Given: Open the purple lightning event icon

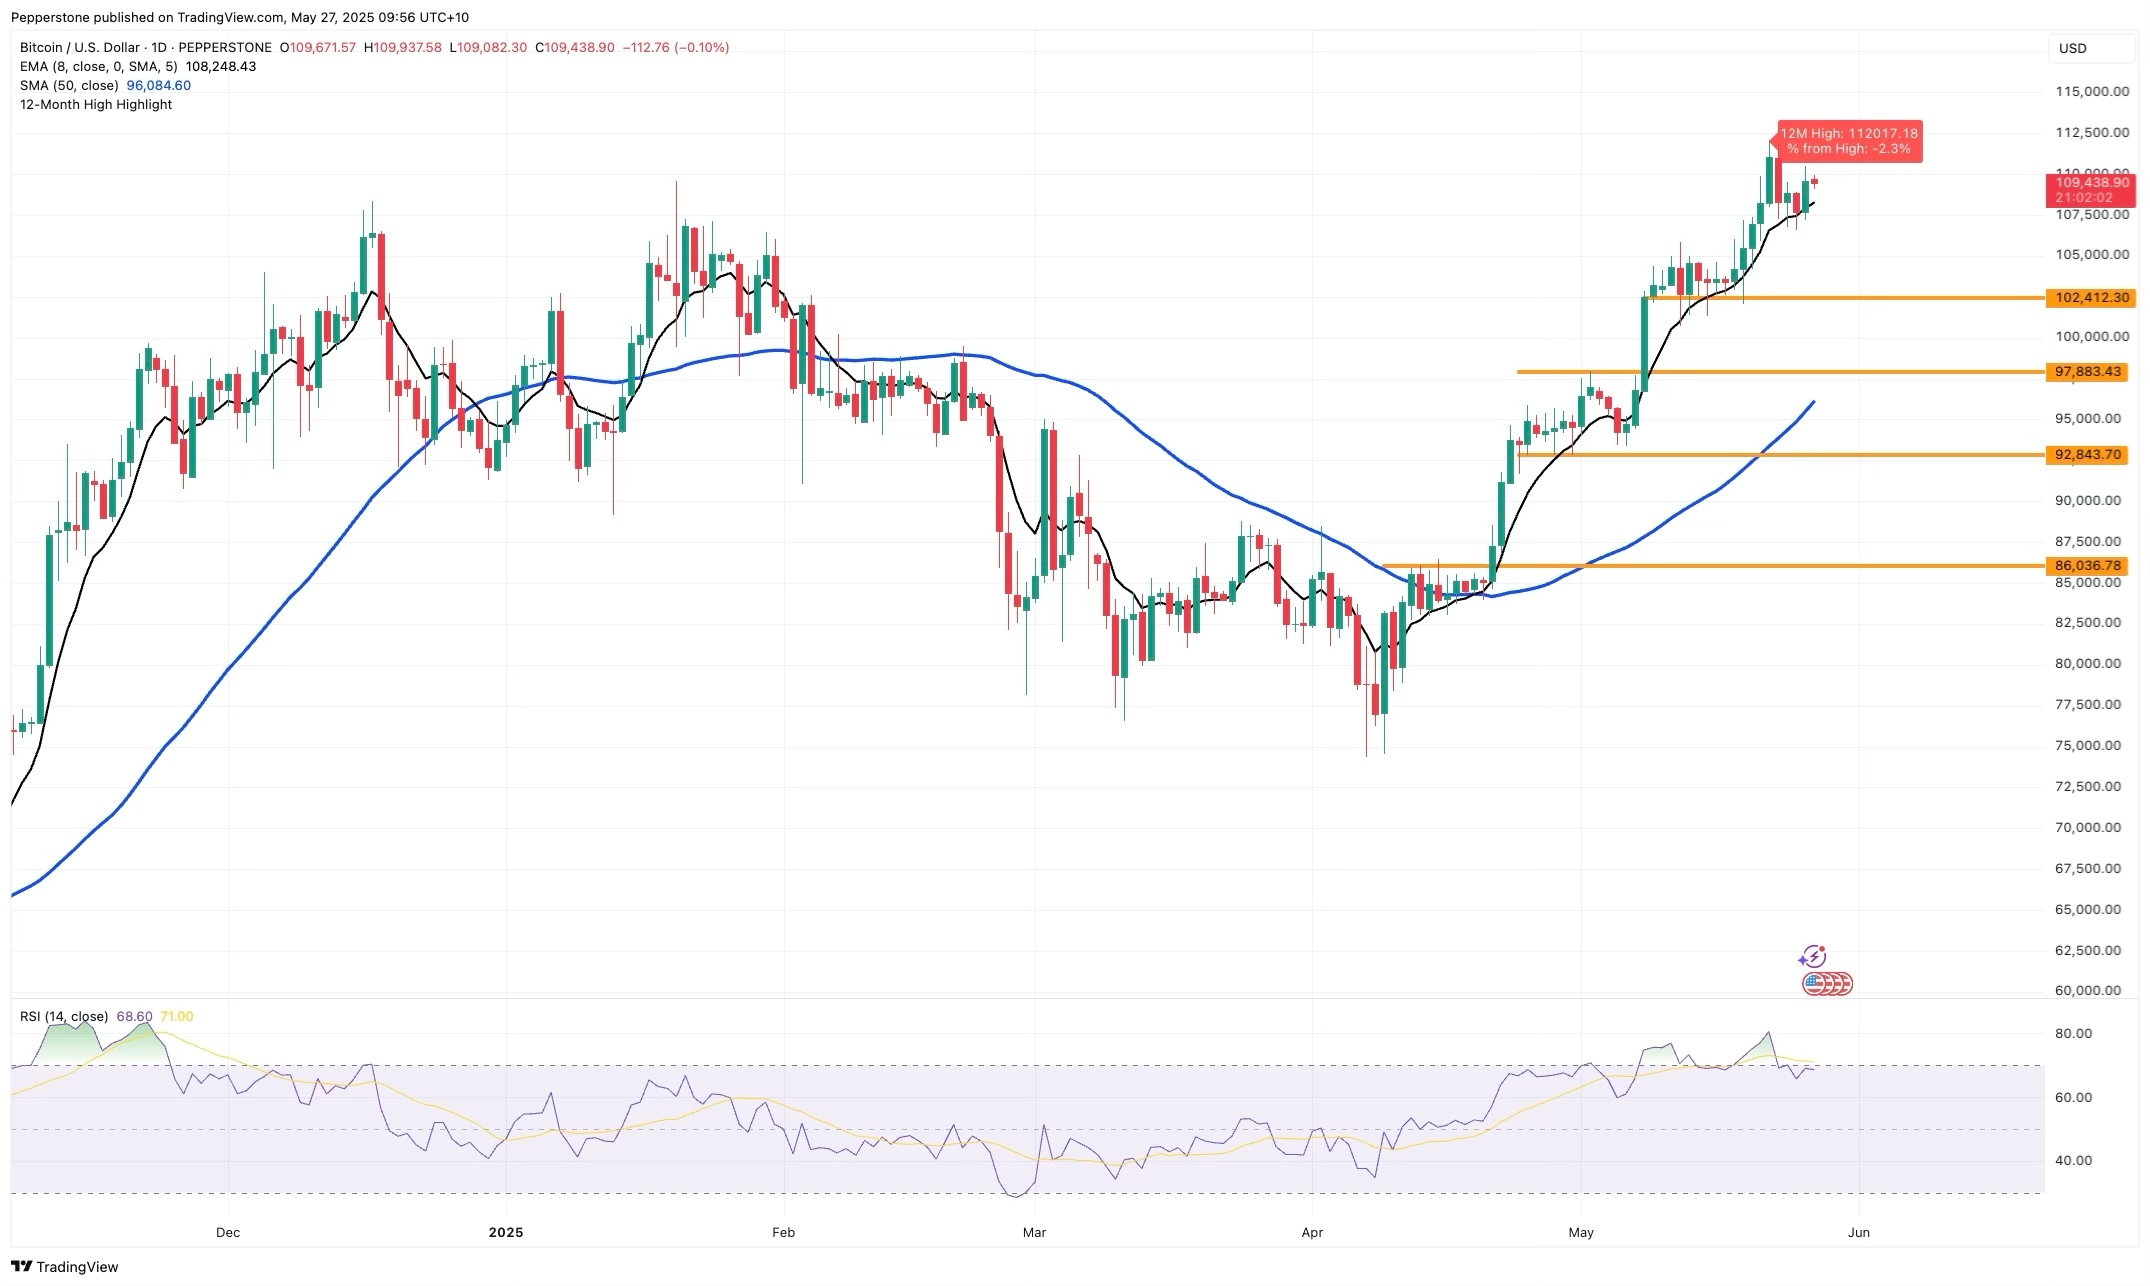Looking at the screenshot, I should [x=1812, y=957].
